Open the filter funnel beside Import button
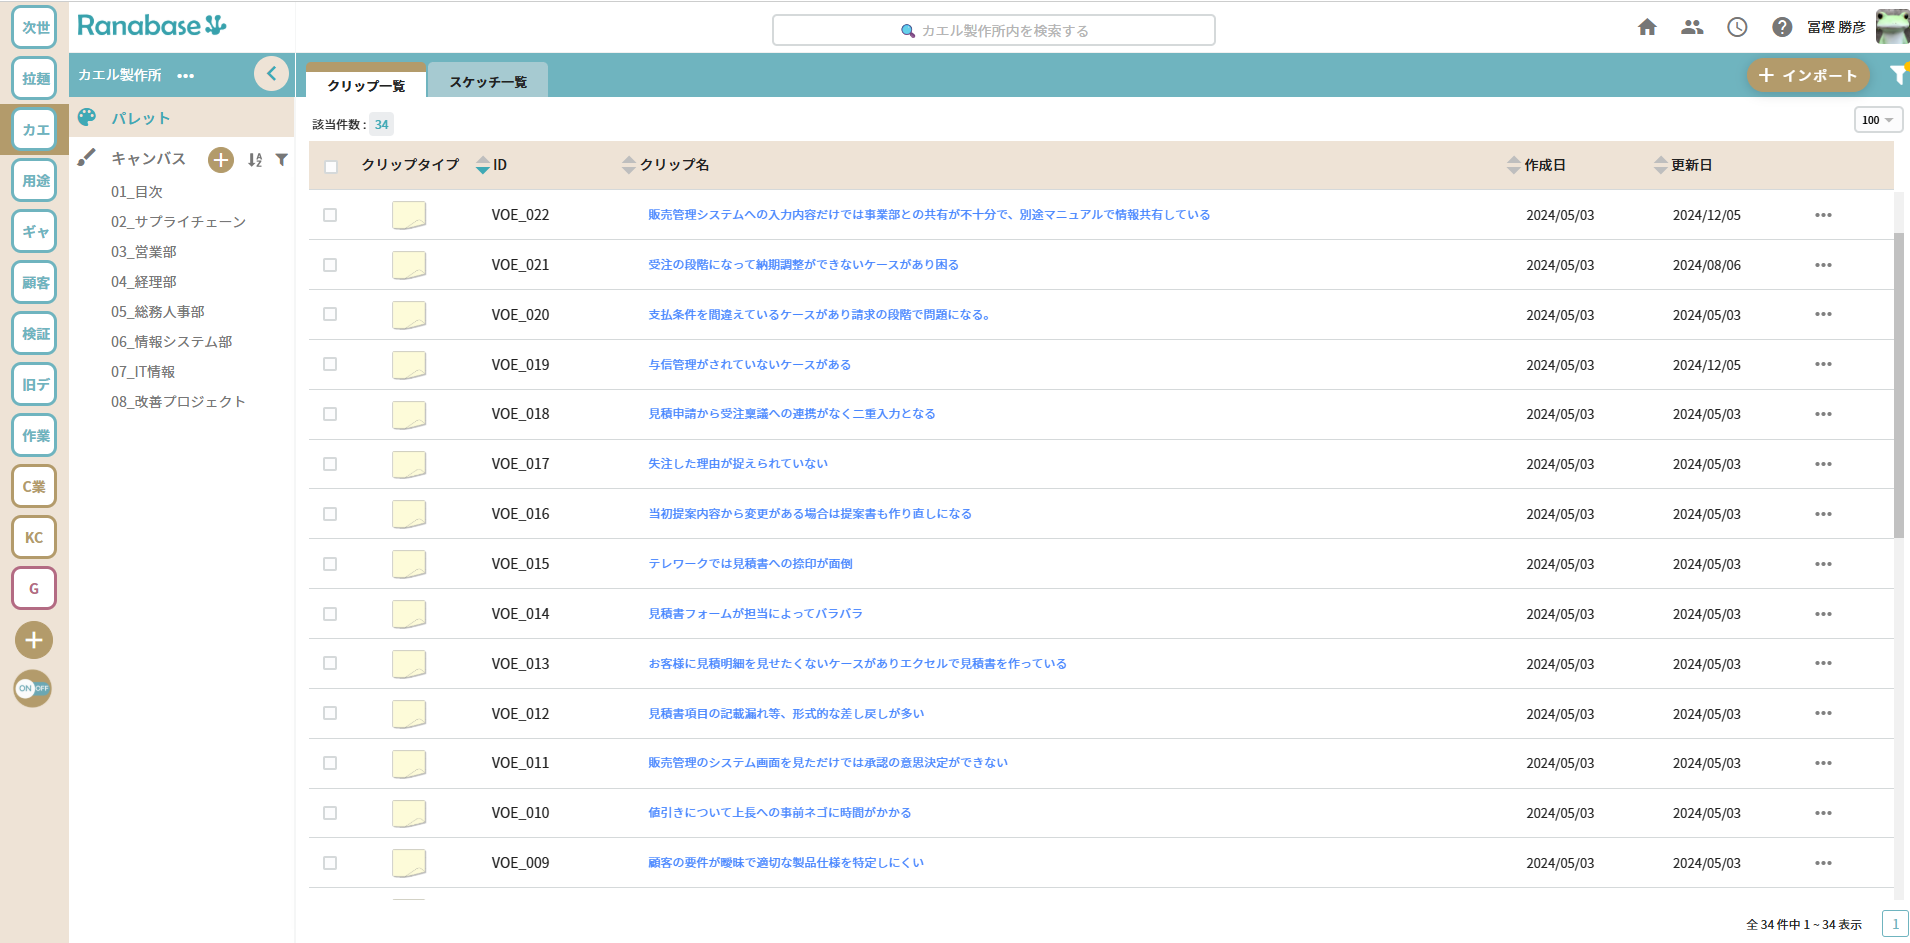 pos(1897,75)
